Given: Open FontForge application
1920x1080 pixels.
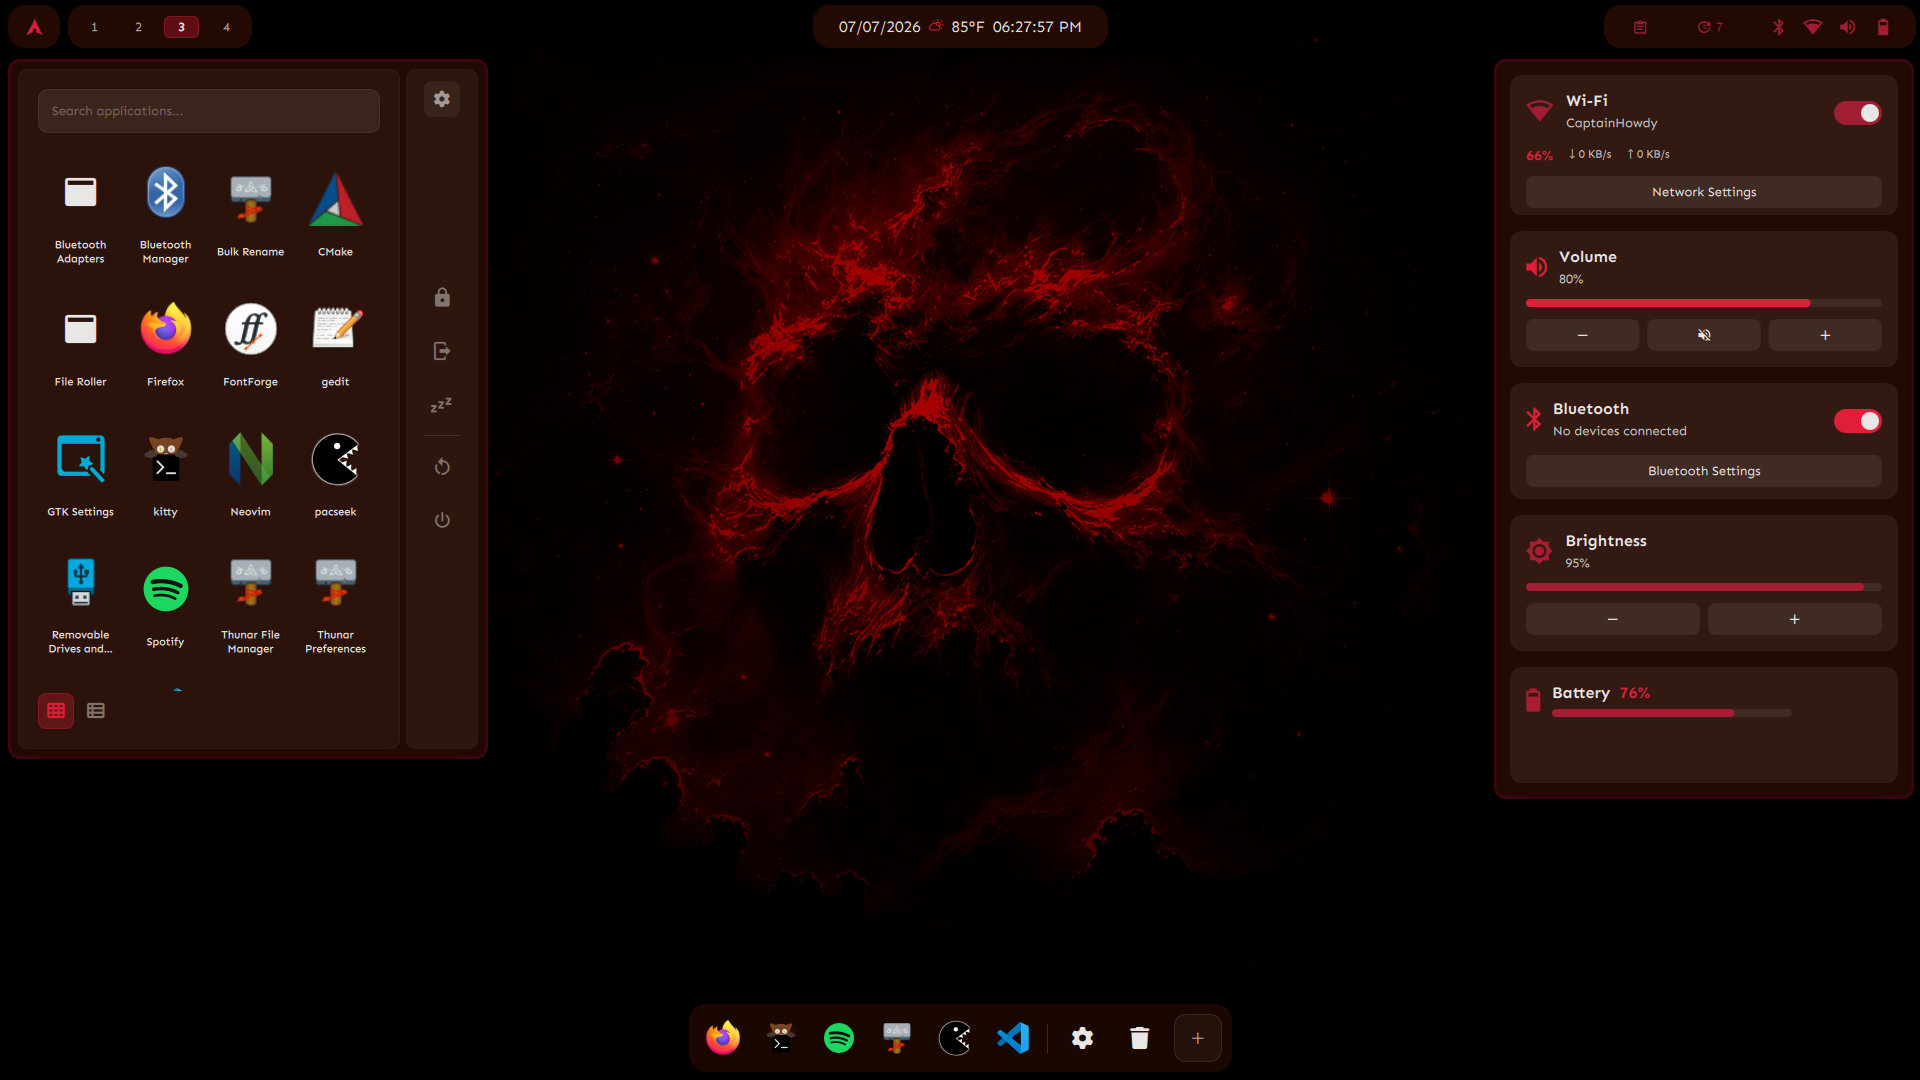Looking at the screenshot, I should [x=250, y=345].
